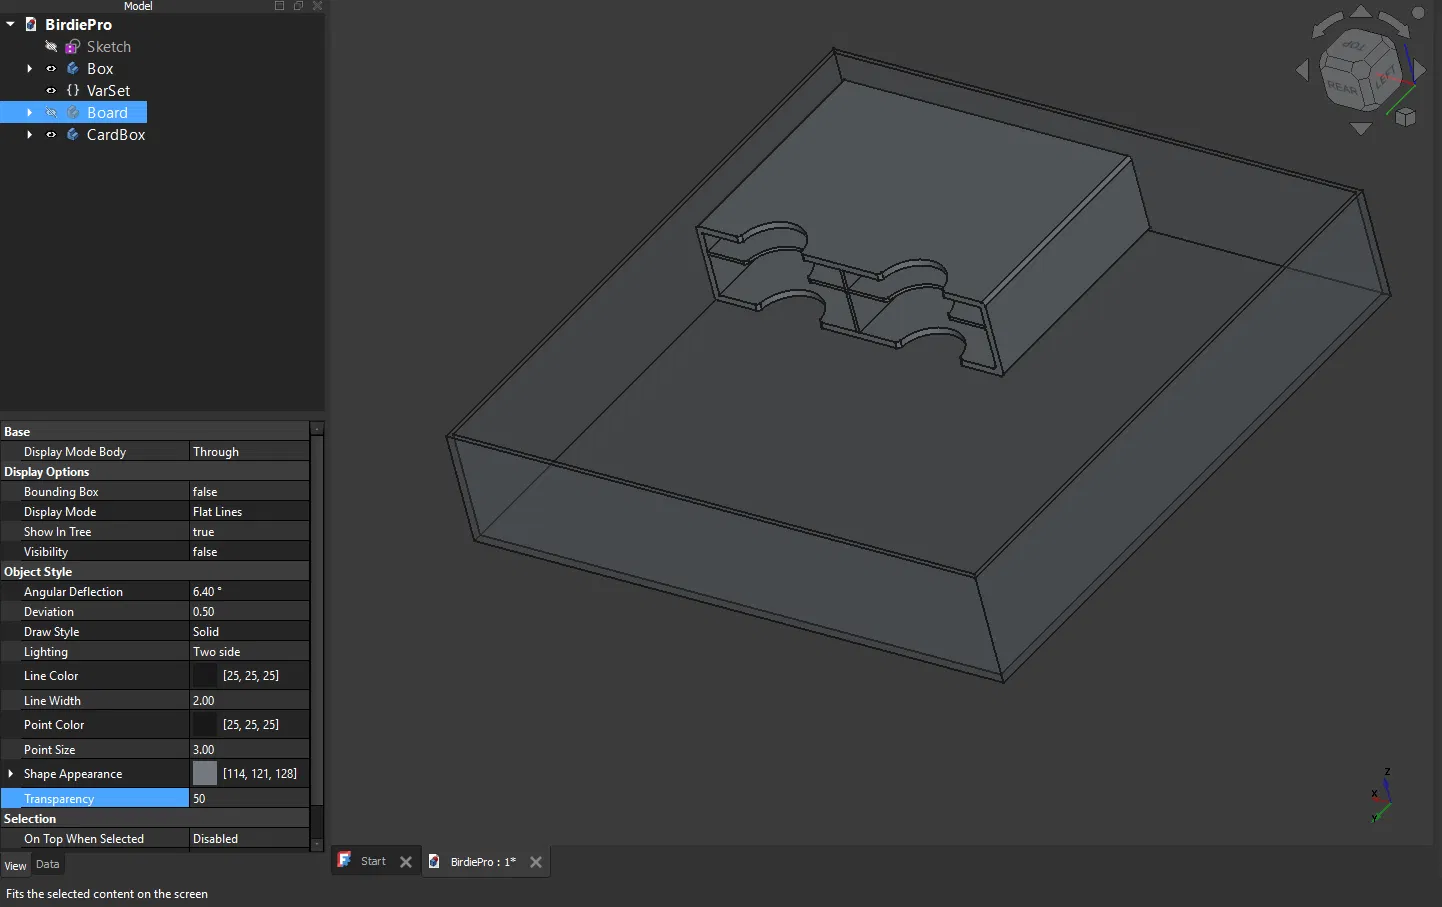
Task: Open the On Top When Selected dropdown
Action: [x=249, y=839]
